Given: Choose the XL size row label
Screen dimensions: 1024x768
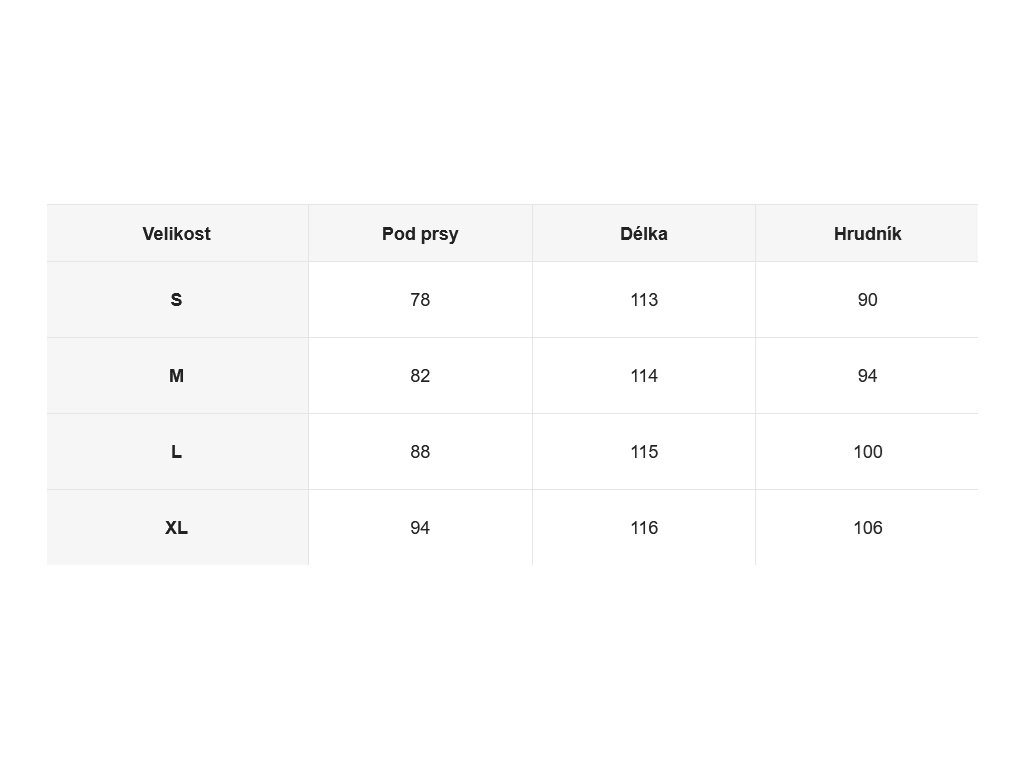Looking at the screenshot, I should click(x=176, y=528).
